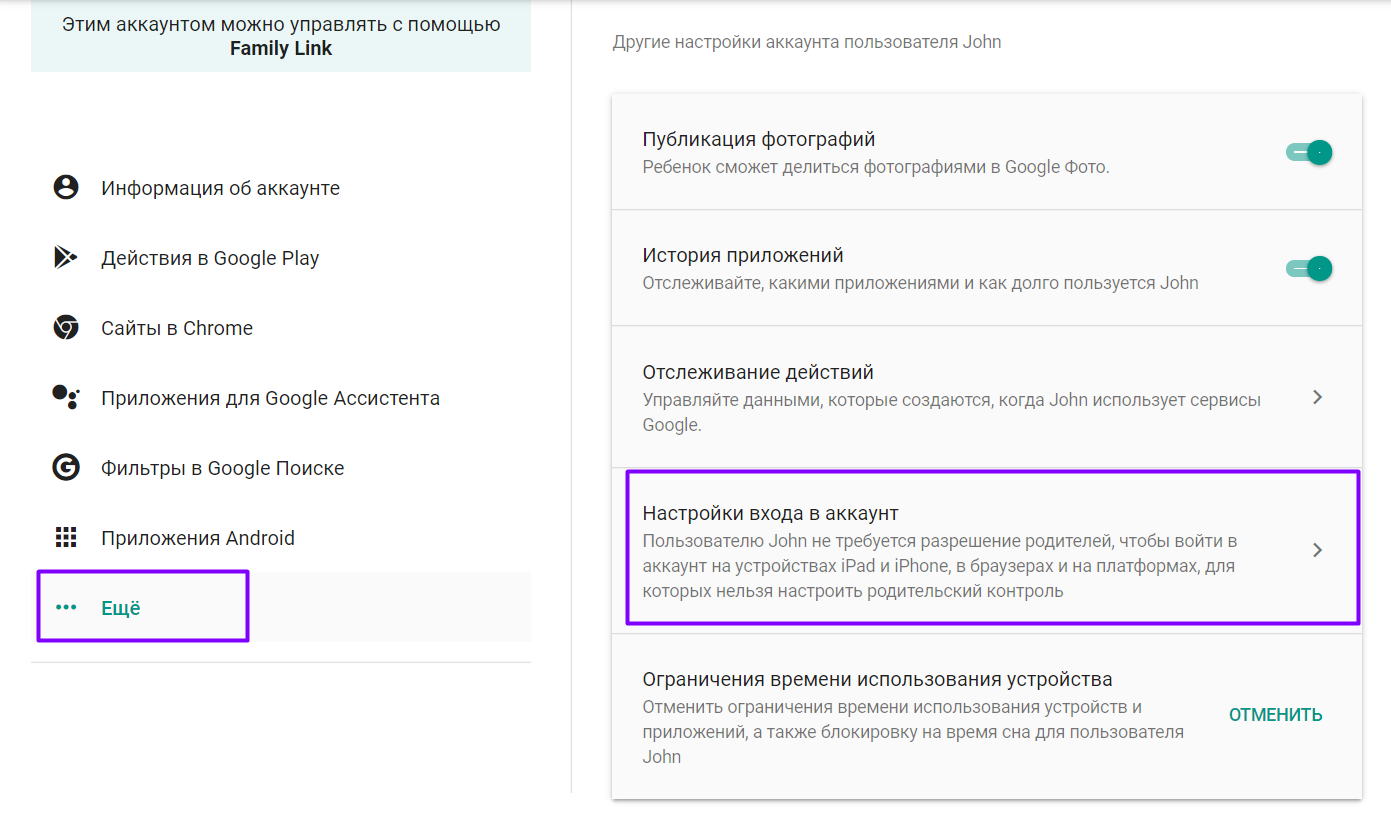Click the Google Search G icon
Viewport: 1391px width, 823px height.
(x=66, y=468)
